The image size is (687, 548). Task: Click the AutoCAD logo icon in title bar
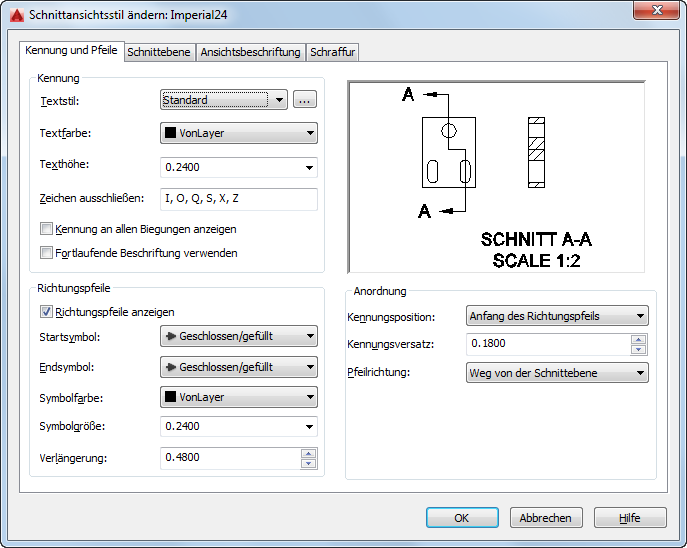click(17, 15)
